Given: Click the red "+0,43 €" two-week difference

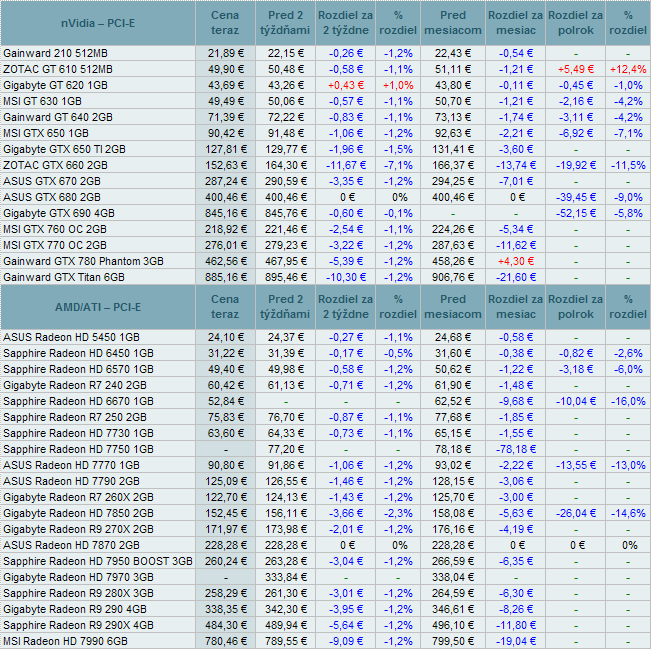Looking at the screenshot, I should coord(346,86).
